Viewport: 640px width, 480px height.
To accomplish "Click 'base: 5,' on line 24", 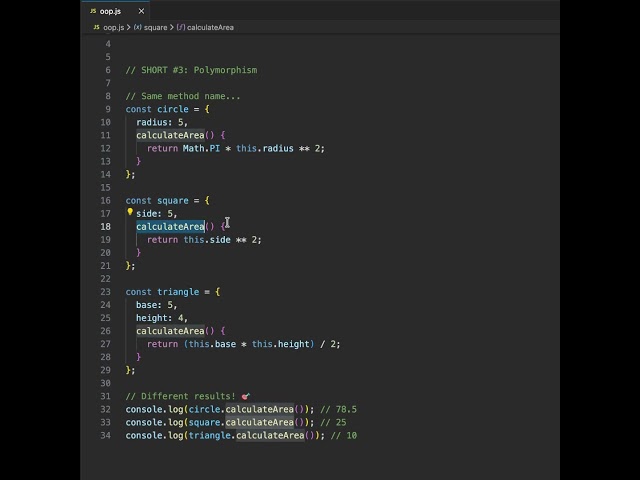I will point(157,305).
